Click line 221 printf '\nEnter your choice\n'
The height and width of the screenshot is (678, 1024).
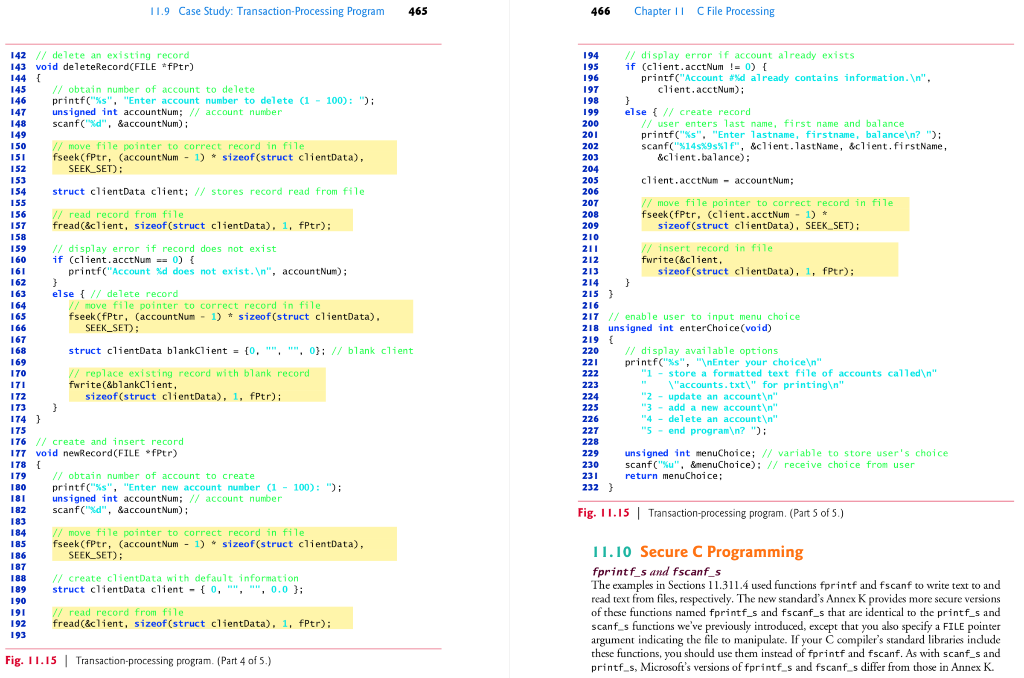tap(723, 362)
